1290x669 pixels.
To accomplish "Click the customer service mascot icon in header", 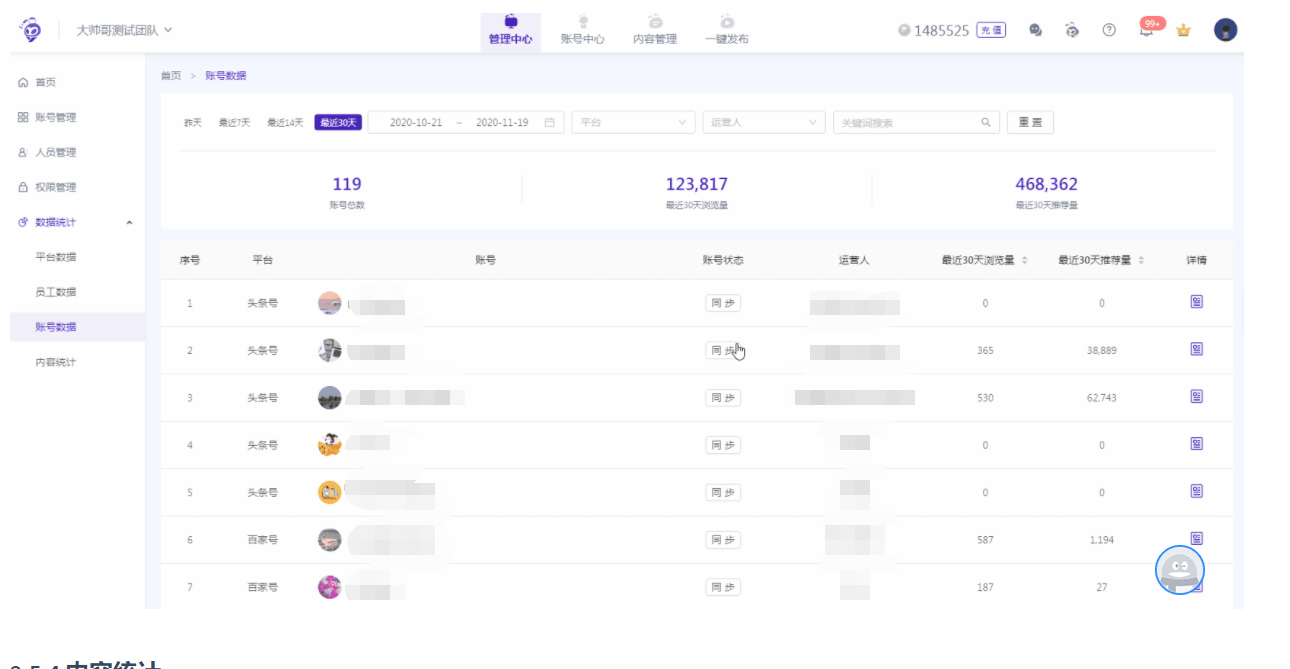I will coord(1072,30).
